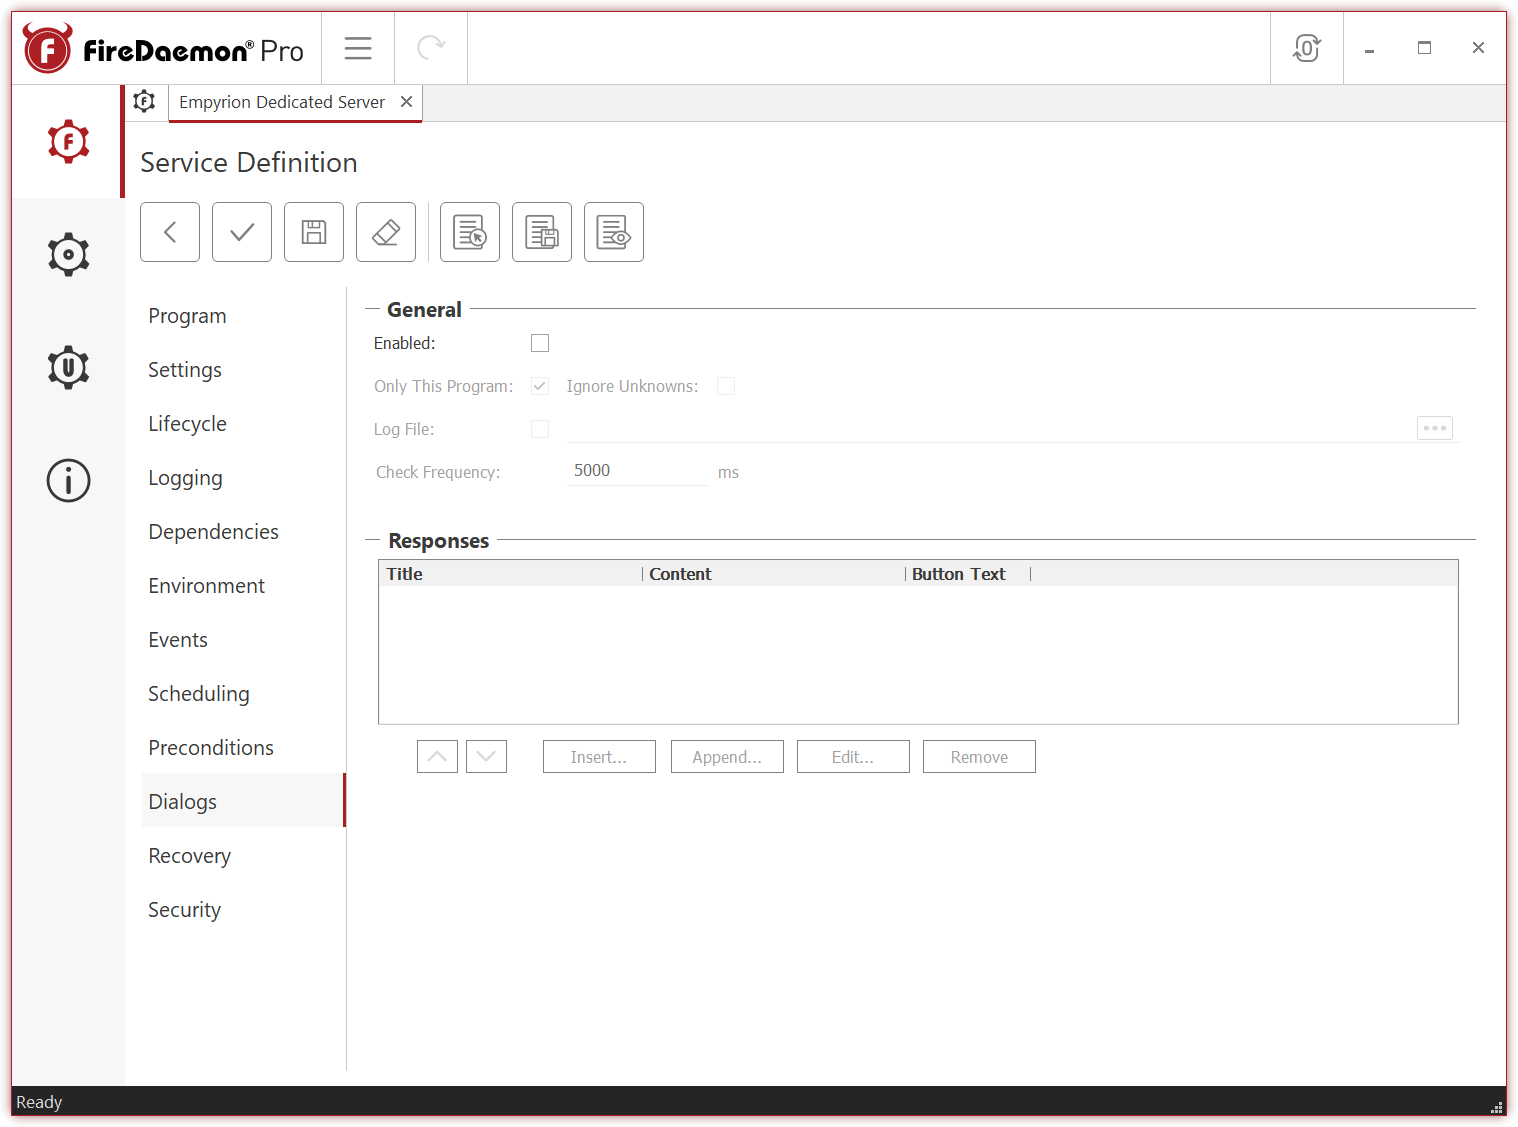Click the Service Definition heading
1518x1127 pixels.
pyautogui.click(x=249, y=162)
